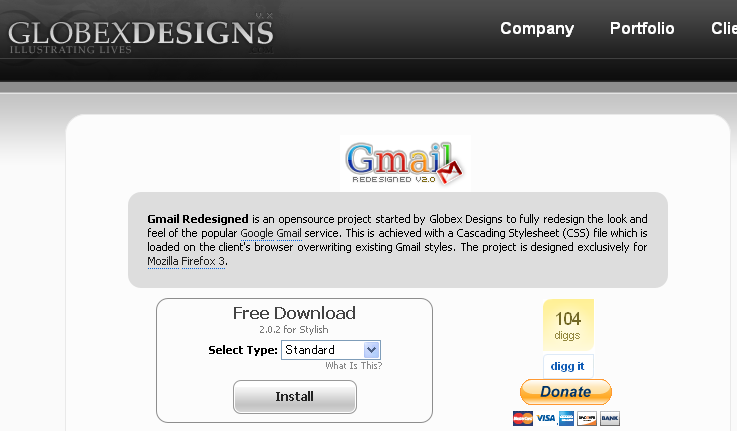Click the 'Select Type:' label

(x=243, y=350)
